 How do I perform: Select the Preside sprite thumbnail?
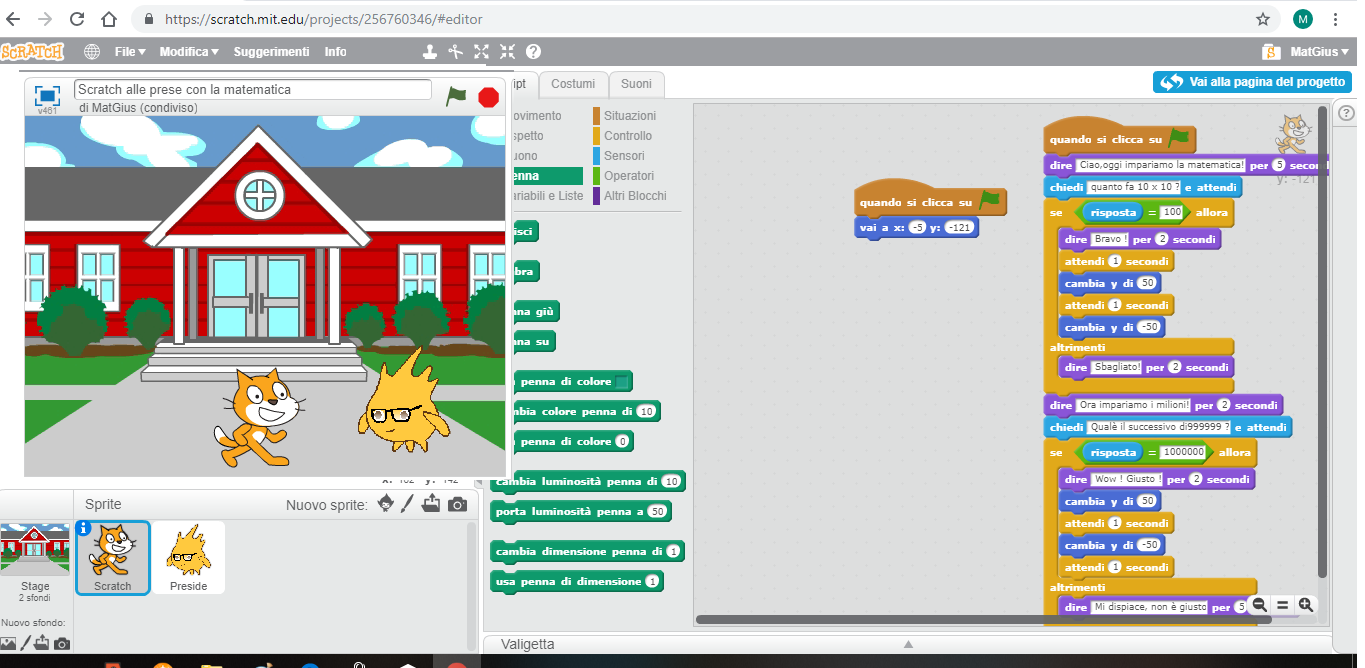pos(188,557)
